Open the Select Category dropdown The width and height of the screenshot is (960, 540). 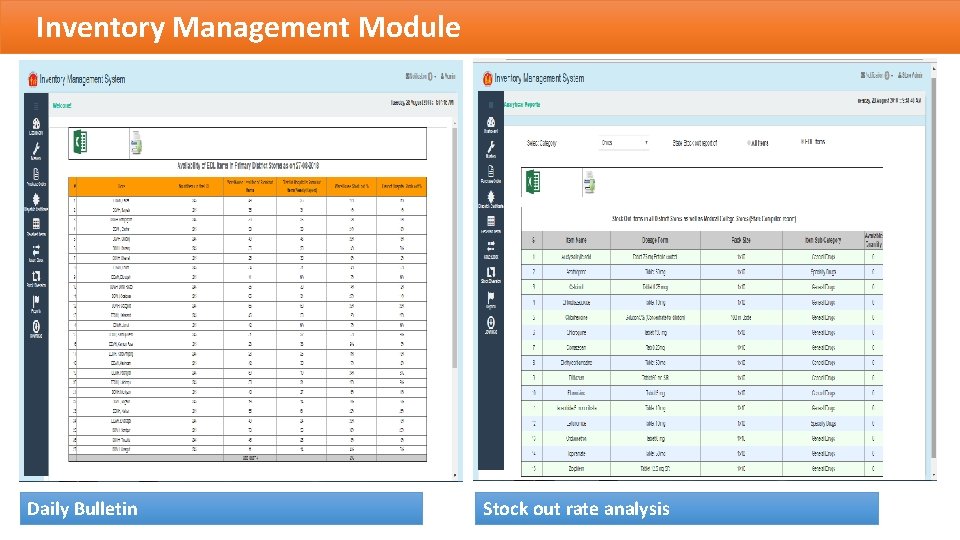pos(624,143)
